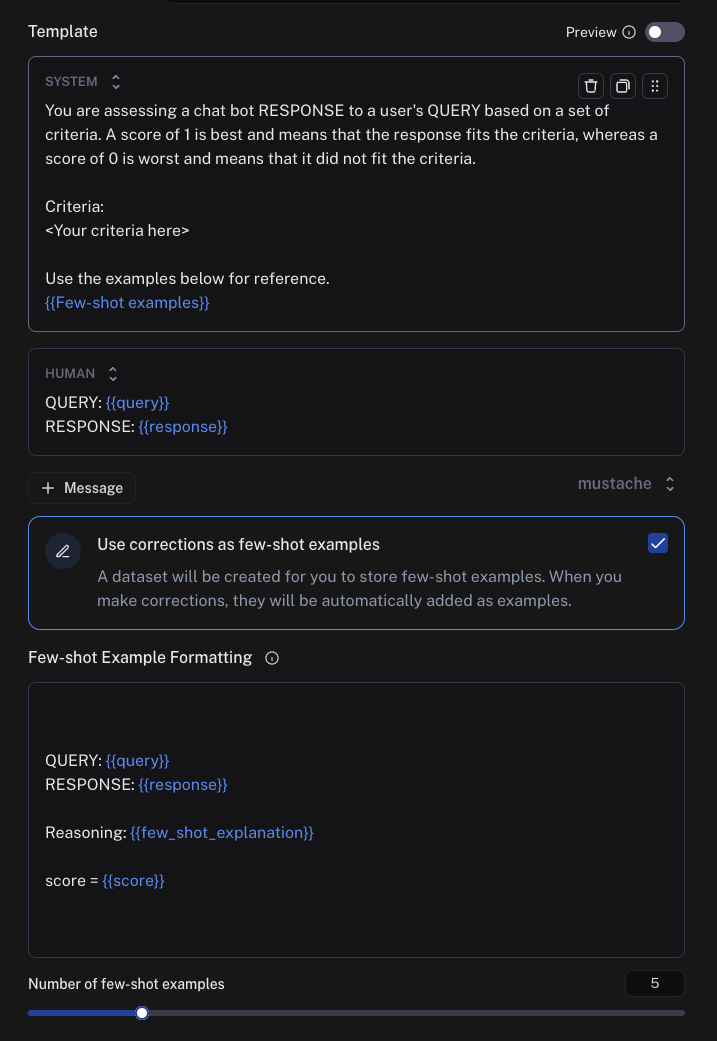
Task: Enable the Preview toggle
Action: (665, 32)
